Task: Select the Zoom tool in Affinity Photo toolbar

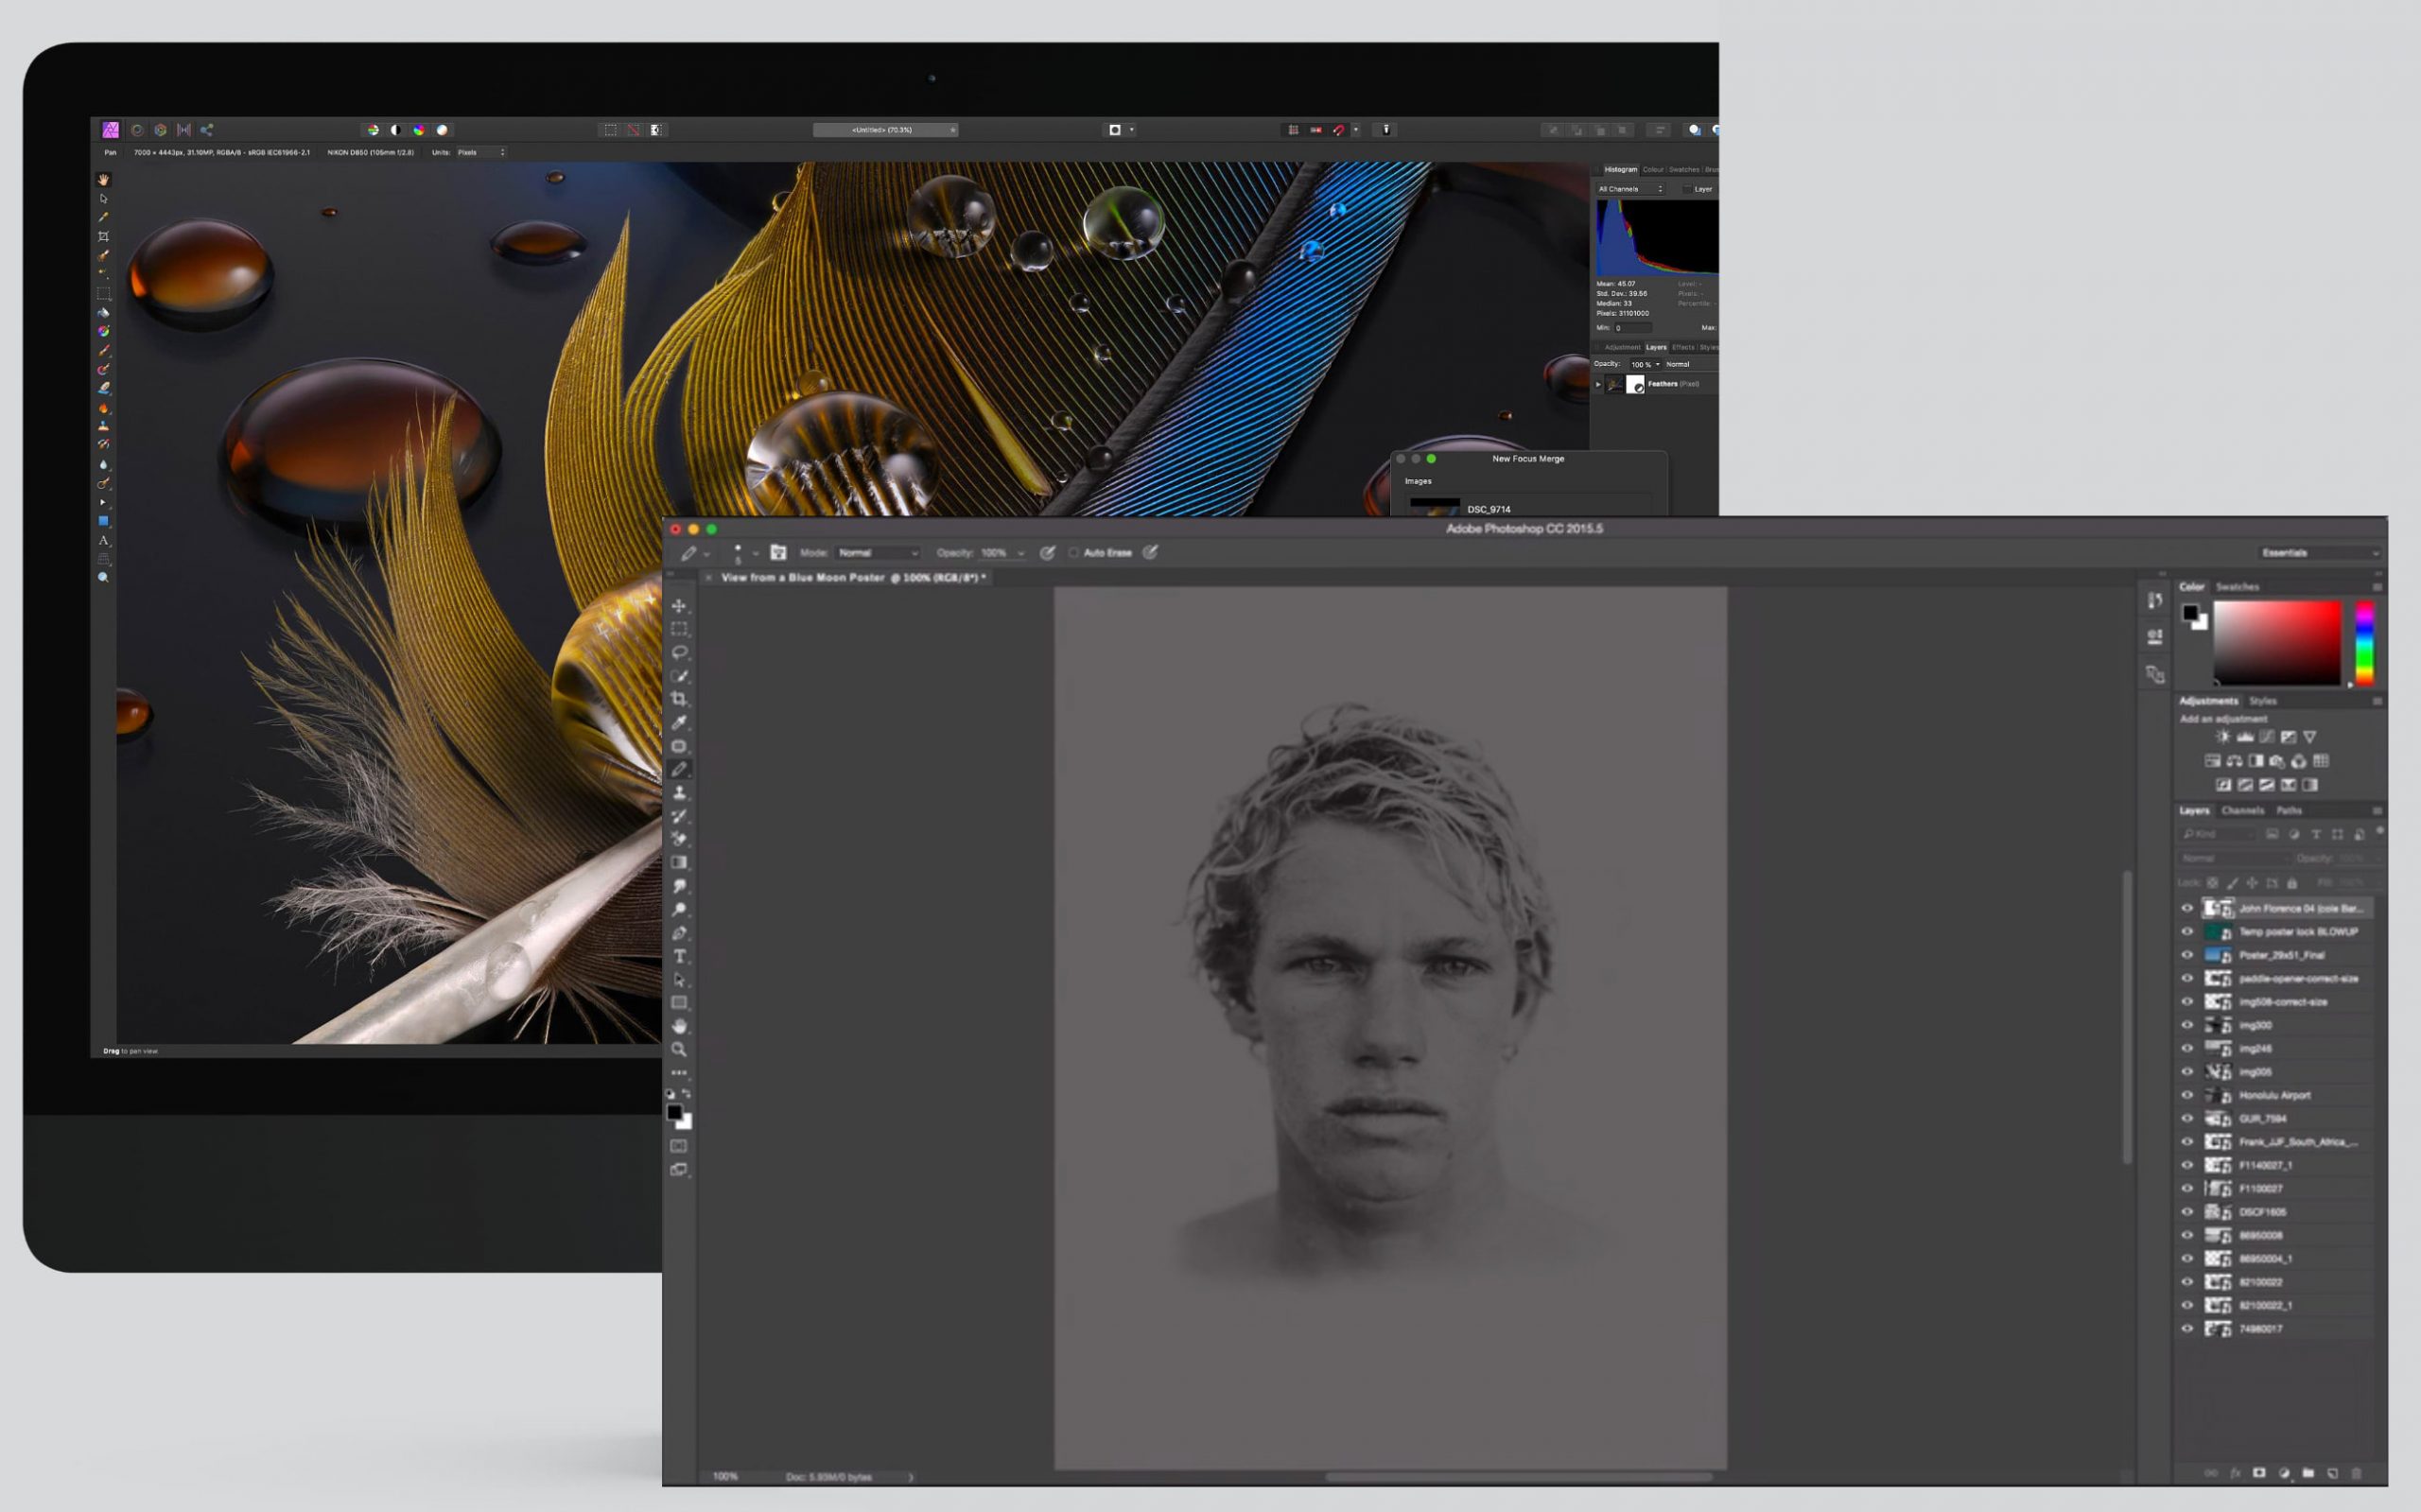Action: (x=103, y=578)
